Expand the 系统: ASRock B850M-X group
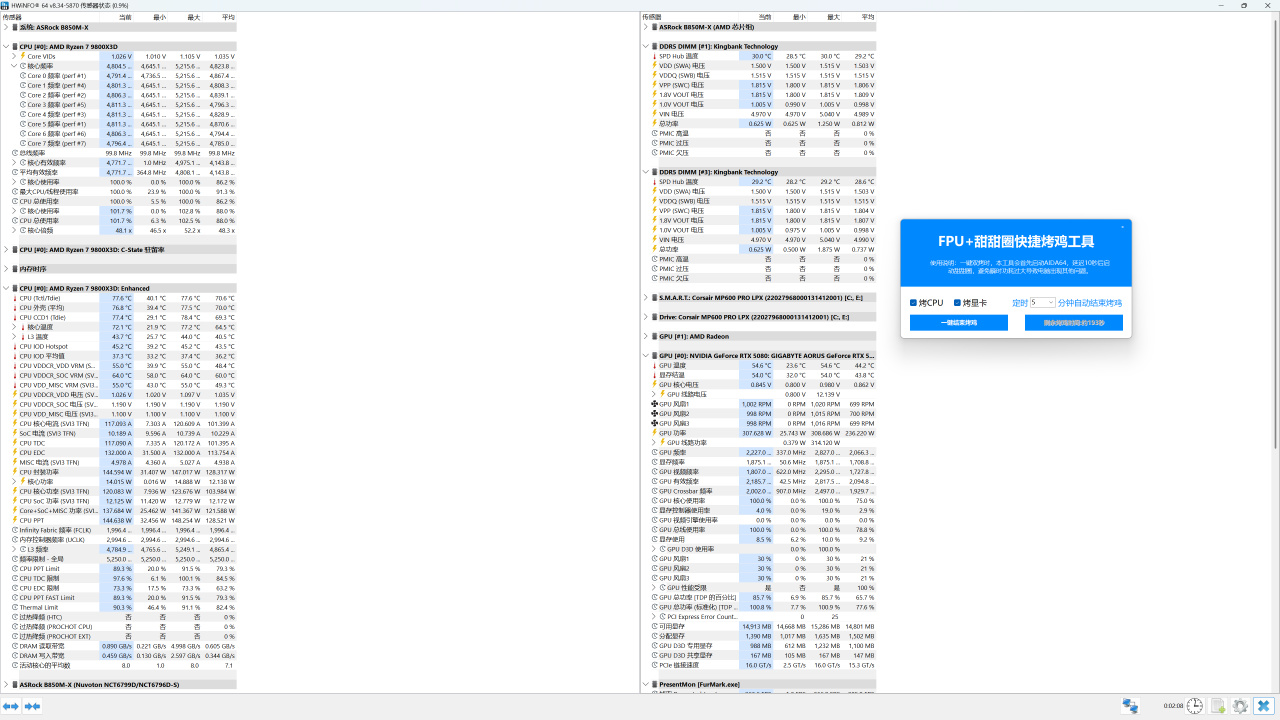 click(x=6, y=27)
